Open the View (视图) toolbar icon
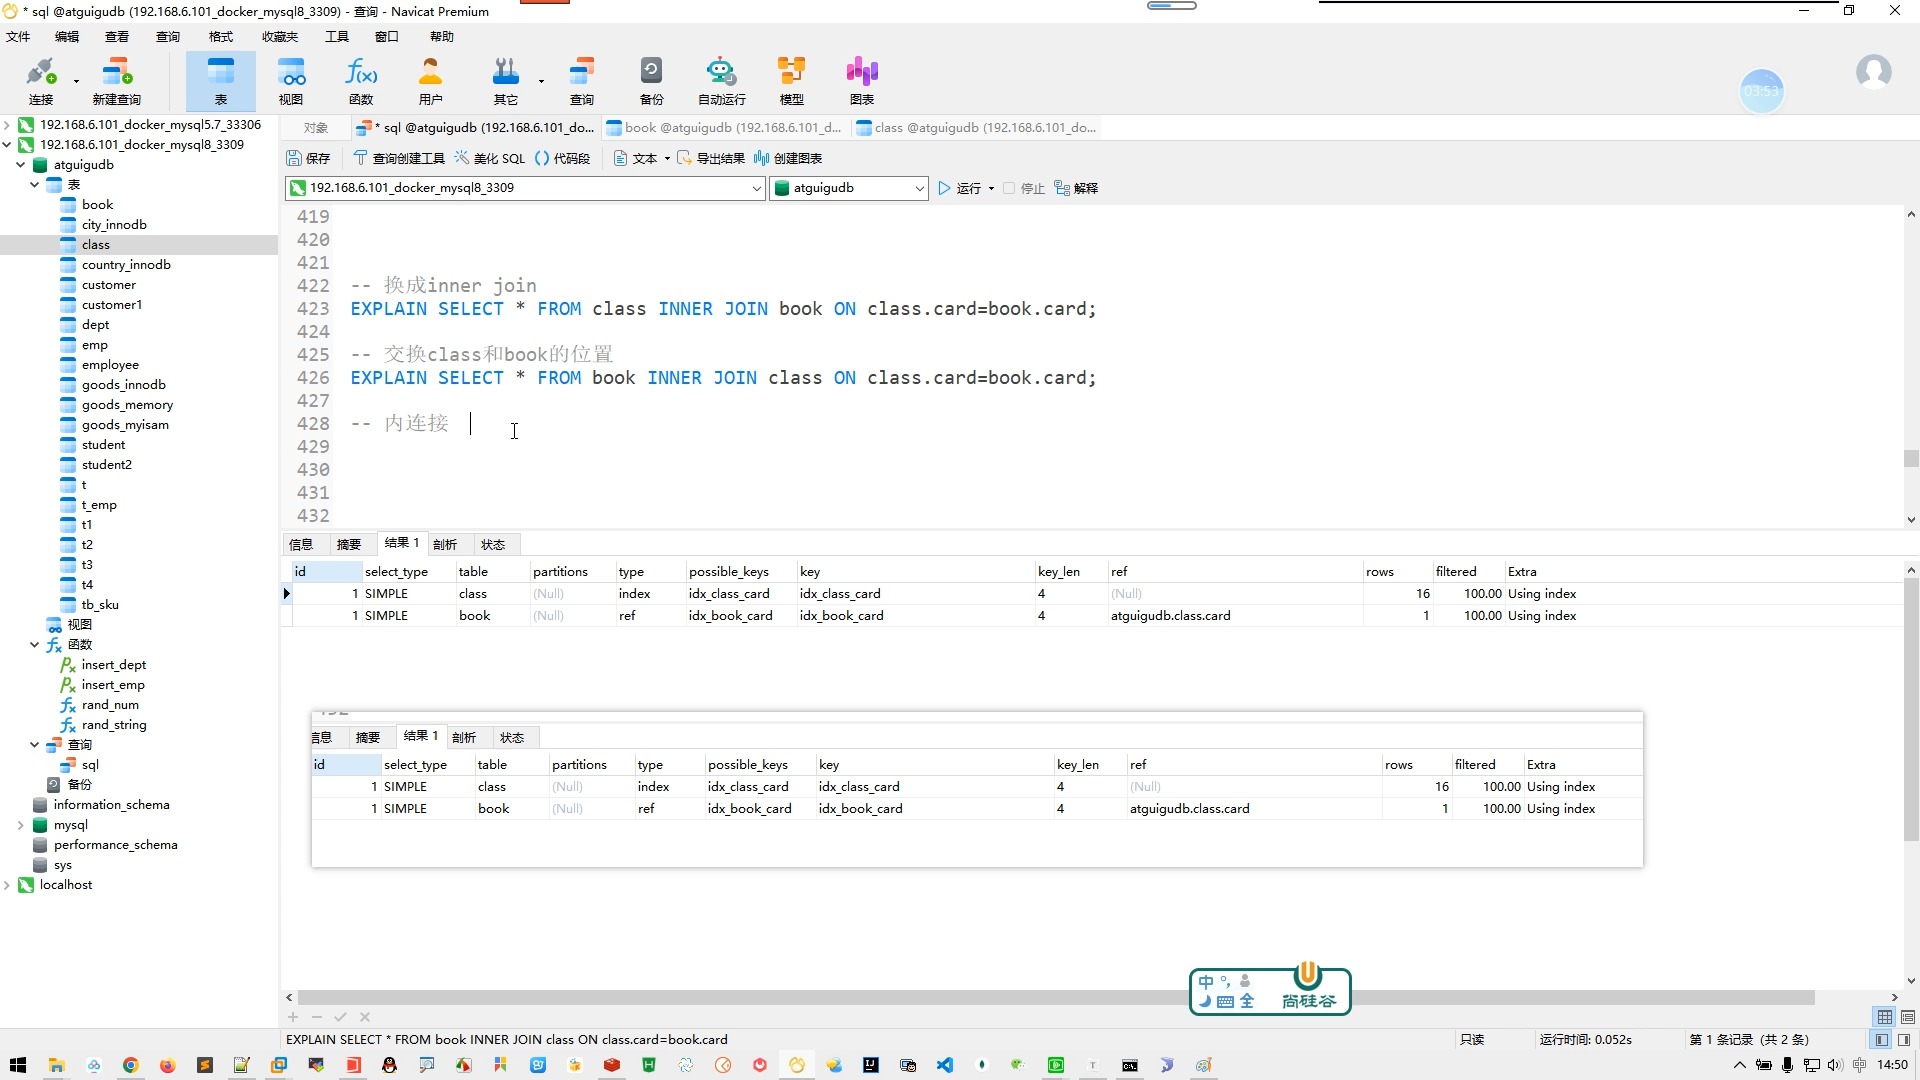 pos(291,80)
